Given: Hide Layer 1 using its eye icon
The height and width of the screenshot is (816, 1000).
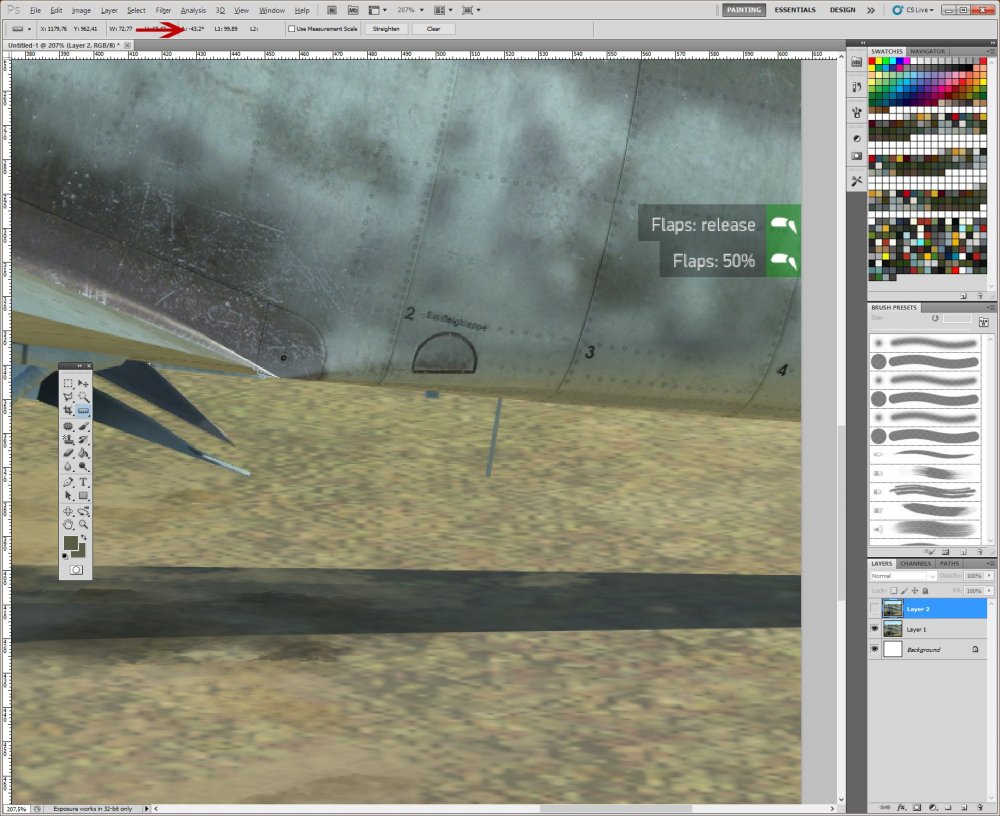Looking at the screenshot, I should (x=875, y=629).
